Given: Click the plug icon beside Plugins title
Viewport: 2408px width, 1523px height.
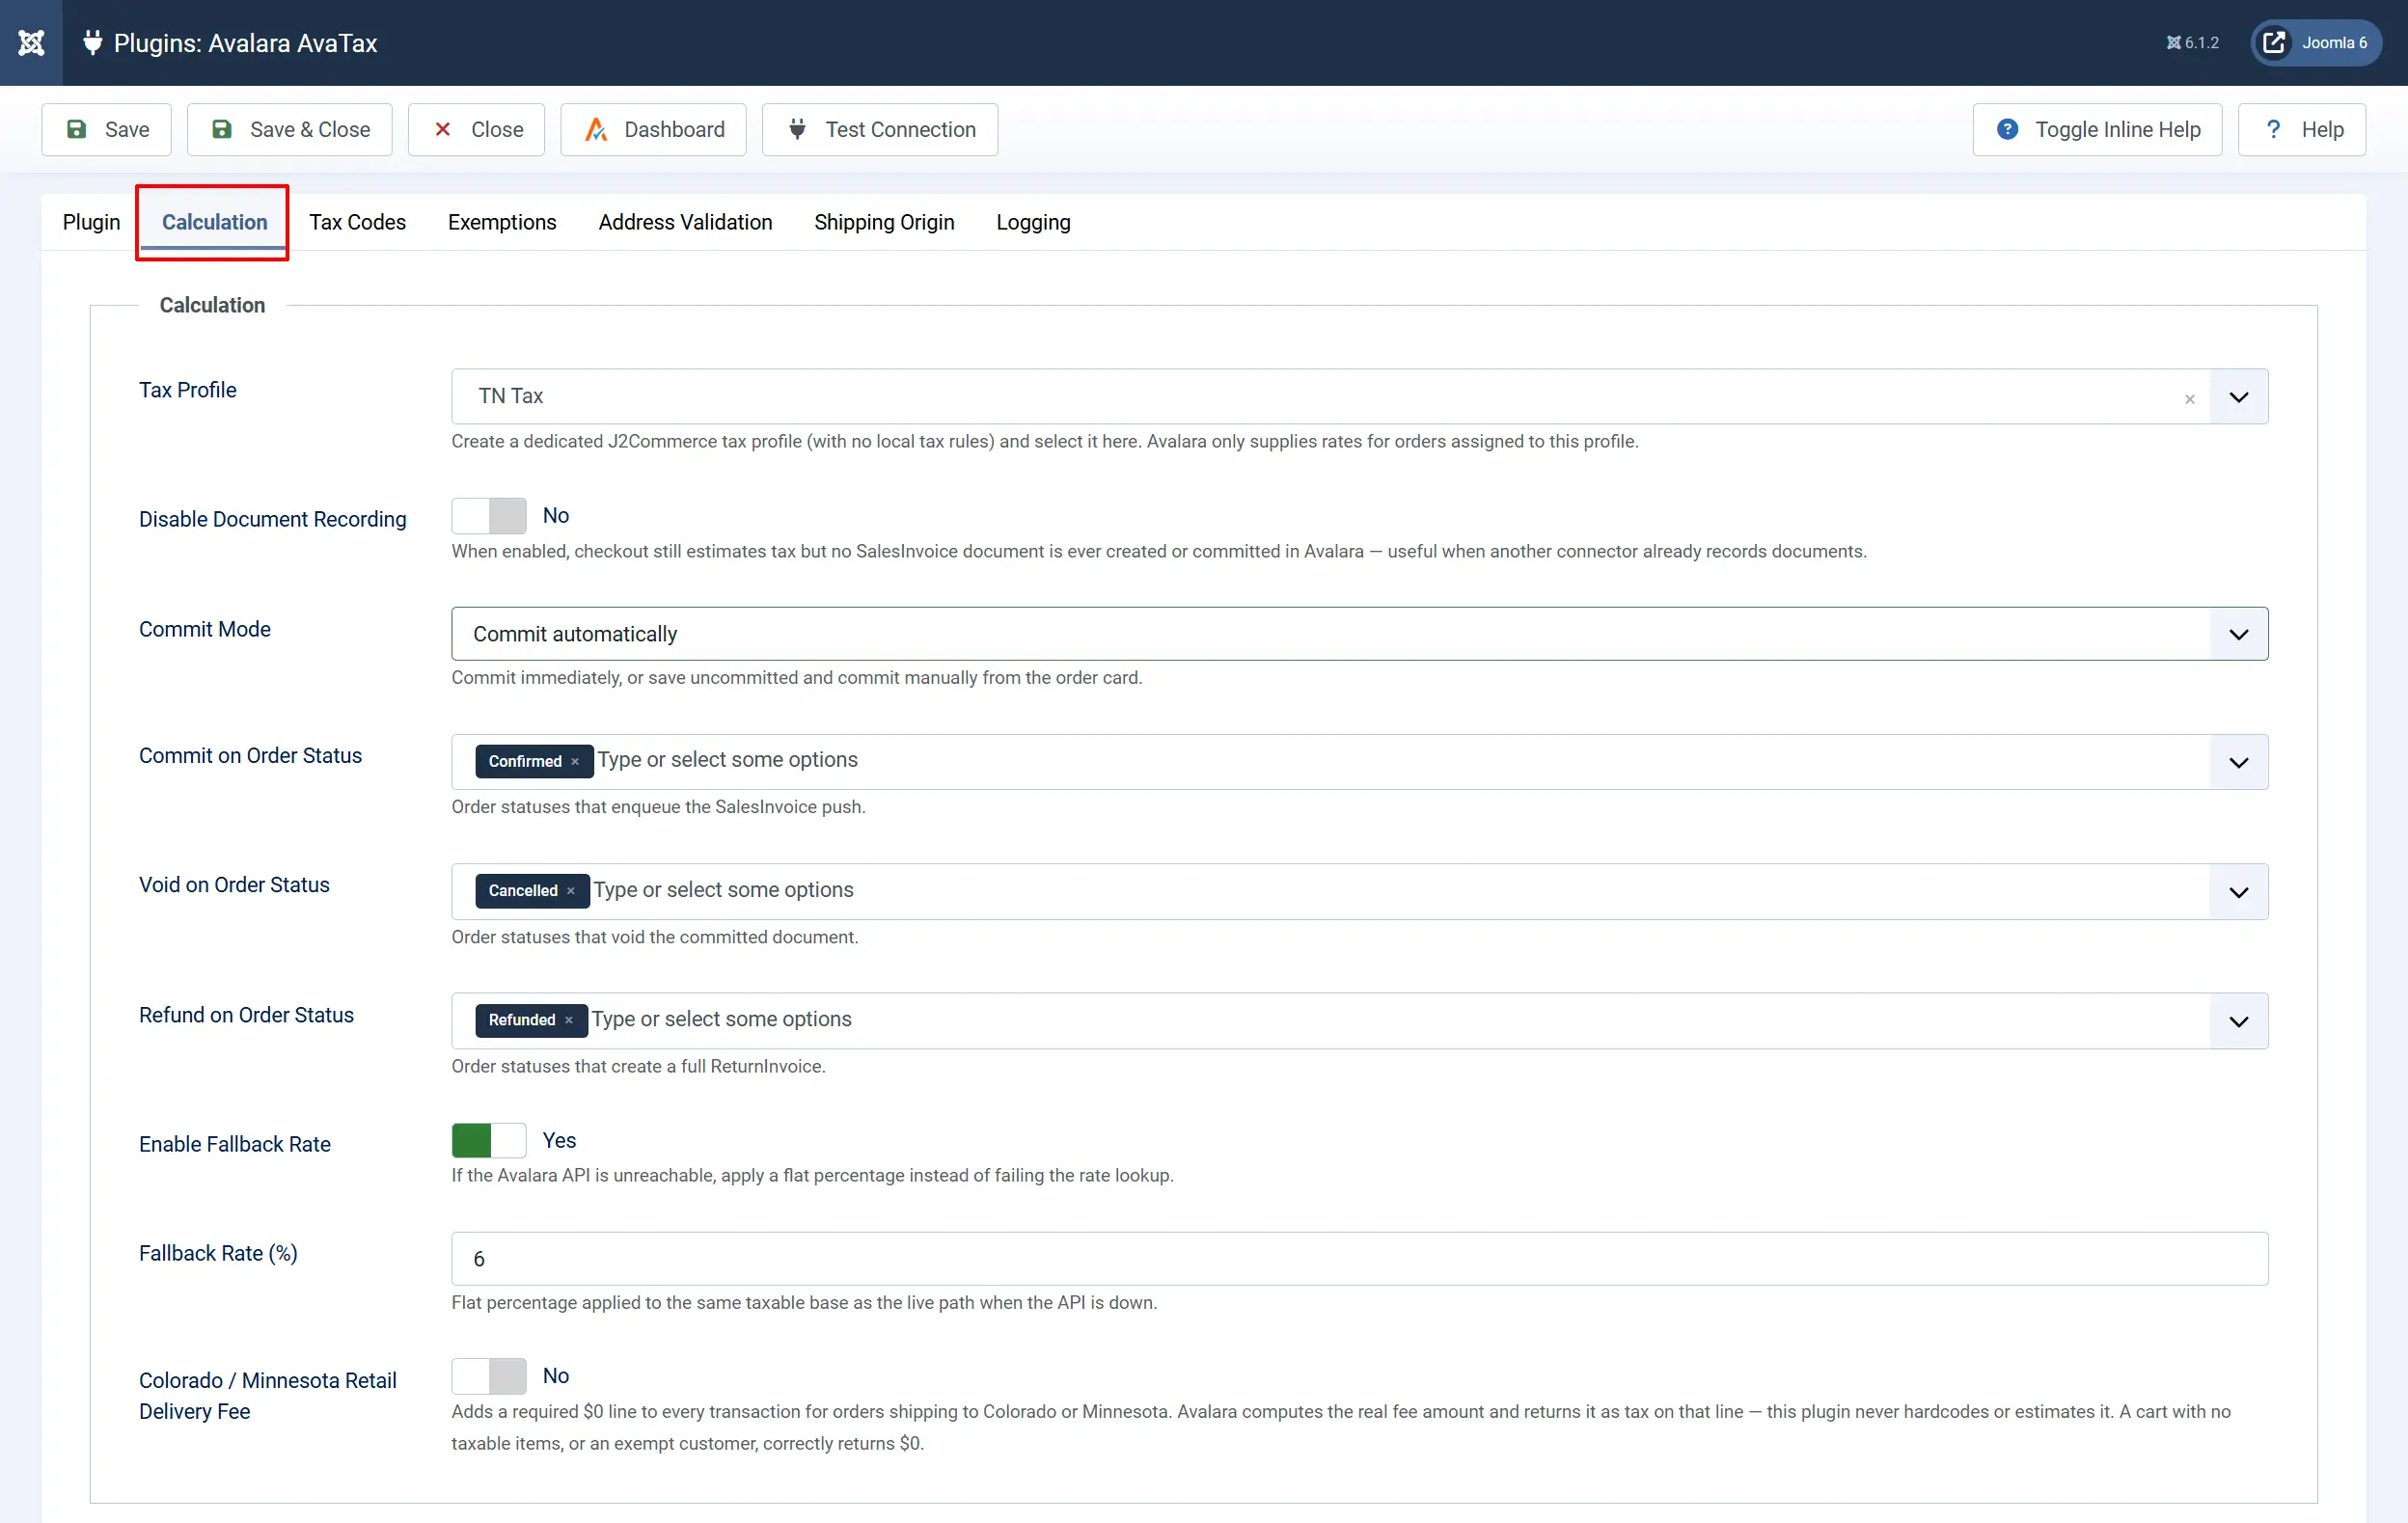Looking at the screenshot, I should click(92, 43).
